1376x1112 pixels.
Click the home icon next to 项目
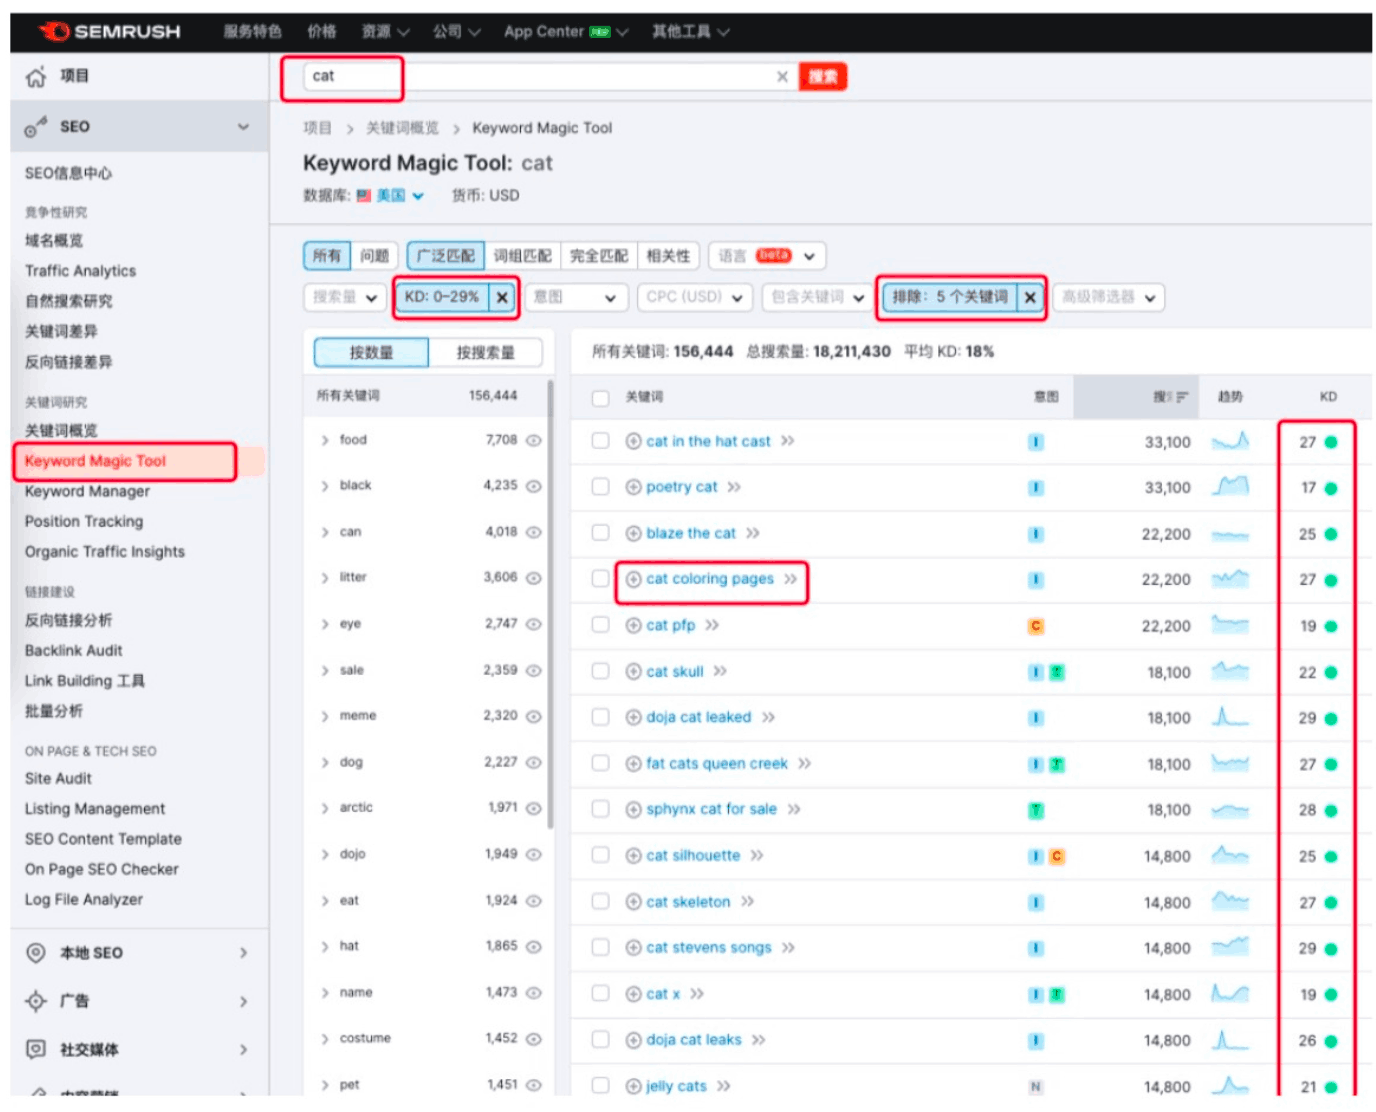(36, 77)
